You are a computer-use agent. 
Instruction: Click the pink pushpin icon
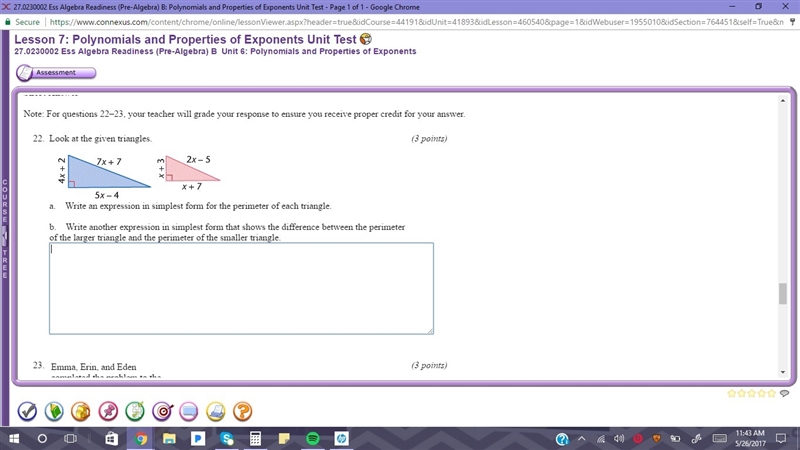click(108, 411)
